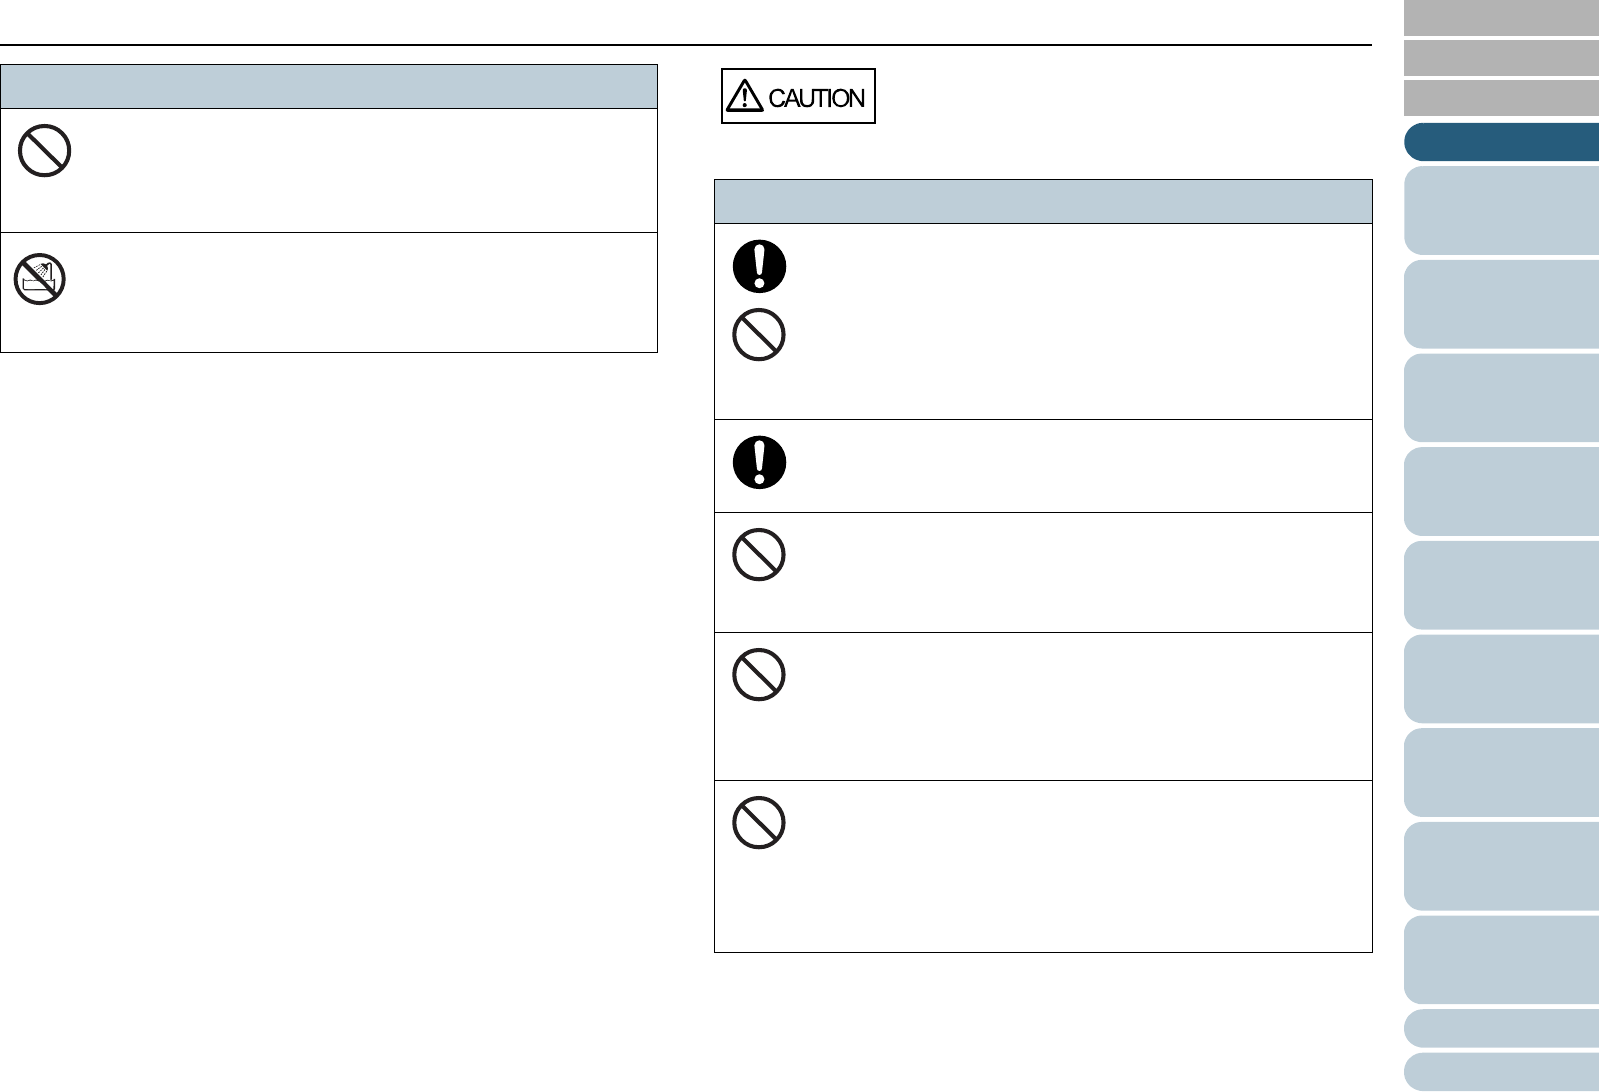Click the plain prohibition icon above the no-shower icon

coord(44,151)
